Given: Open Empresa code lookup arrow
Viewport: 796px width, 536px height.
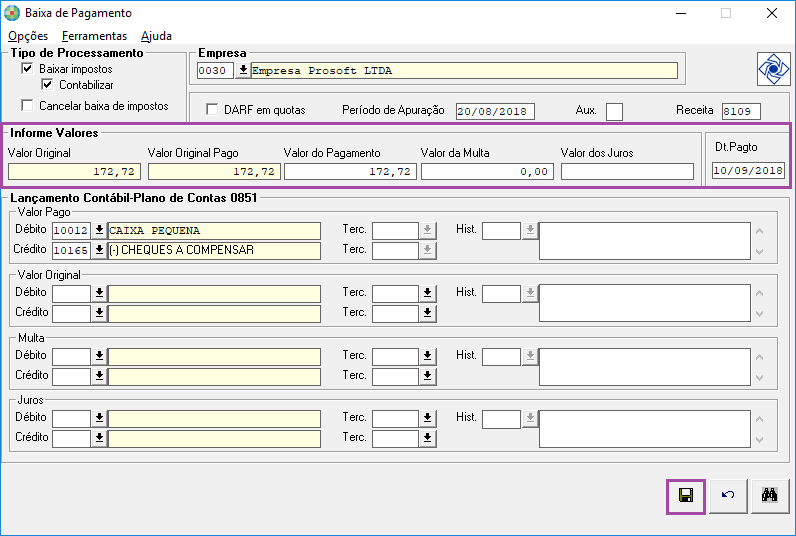Looking at the screenshot, I should [x=243, y=70].
